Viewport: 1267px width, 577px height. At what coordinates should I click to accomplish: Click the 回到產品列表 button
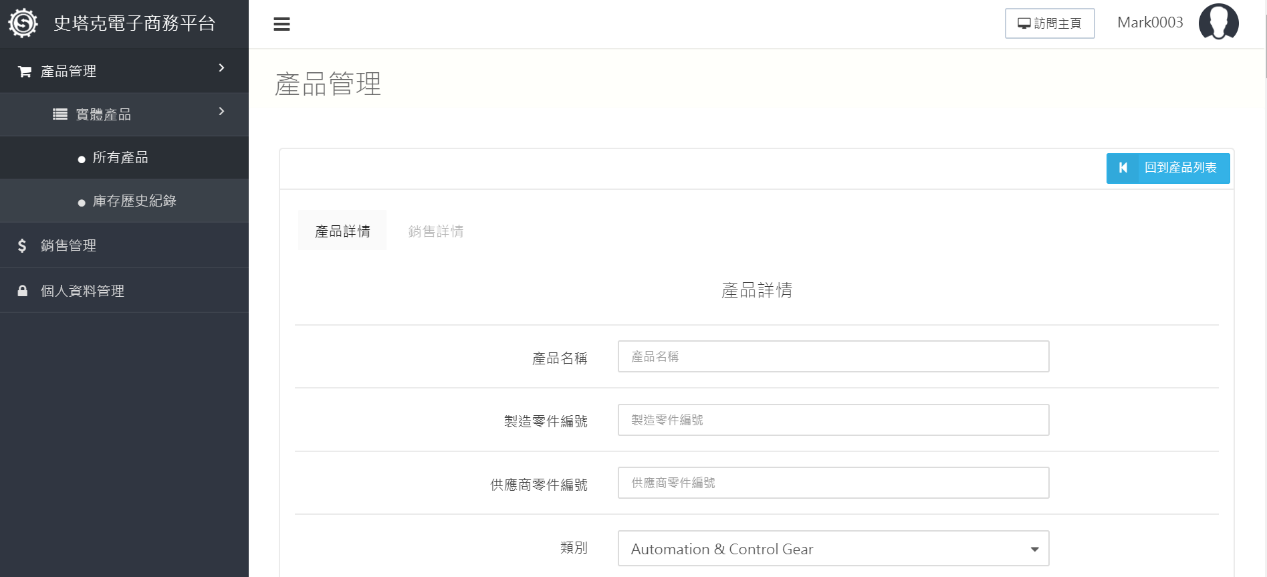coord(1167,168)
